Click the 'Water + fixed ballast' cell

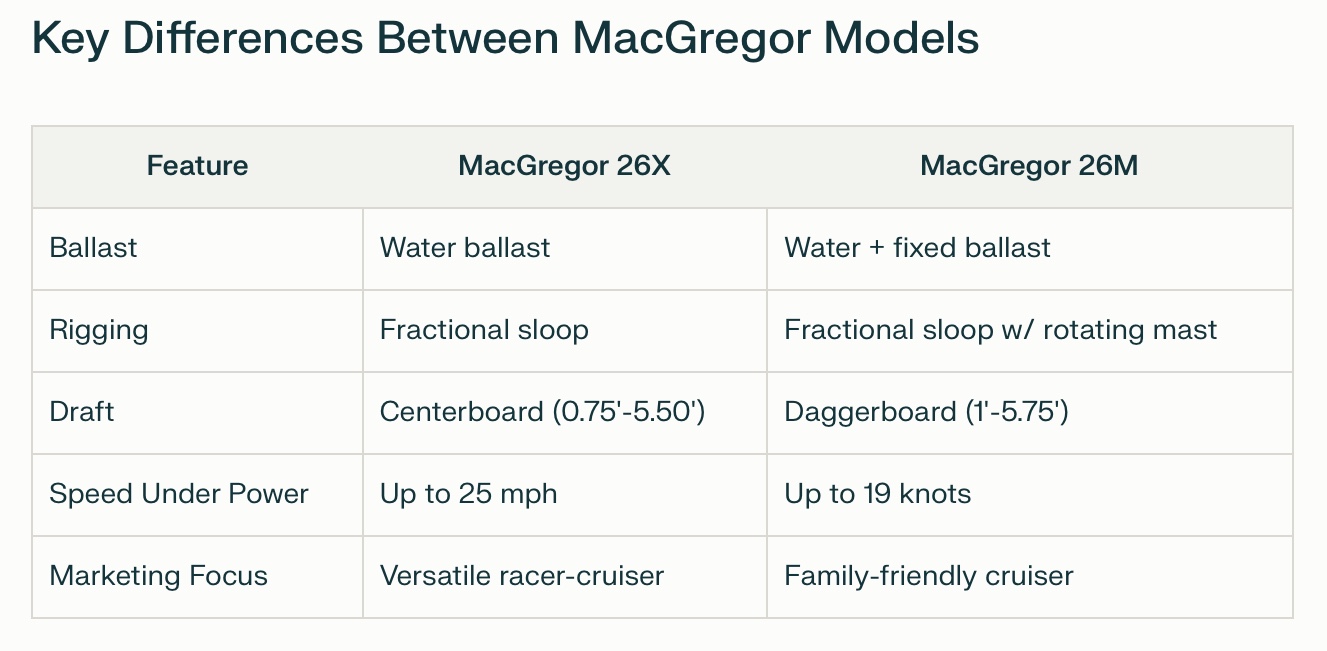(x=917, y=248)
